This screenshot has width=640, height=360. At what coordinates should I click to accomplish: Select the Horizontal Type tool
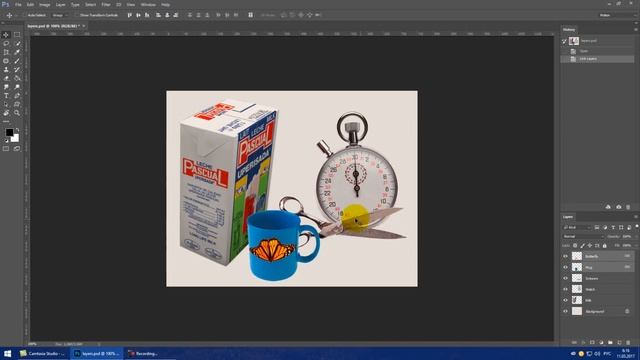(x=6, y=96)
